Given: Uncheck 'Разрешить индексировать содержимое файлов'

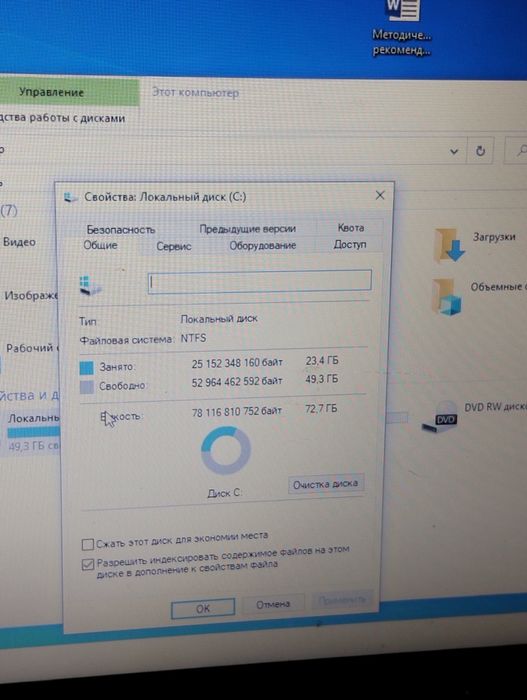Looking at the screenshot, I should (x=88, y=564).
